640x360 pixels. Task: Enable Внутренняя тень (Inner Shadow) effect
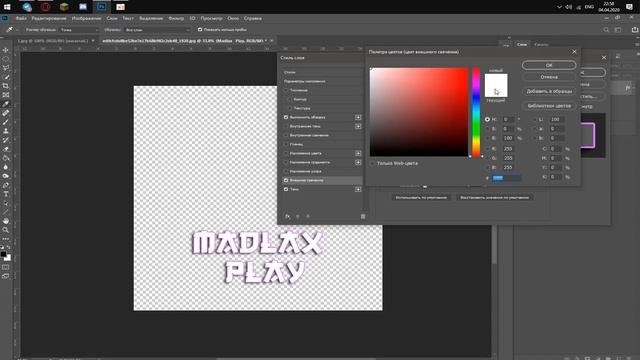[286, 126]
